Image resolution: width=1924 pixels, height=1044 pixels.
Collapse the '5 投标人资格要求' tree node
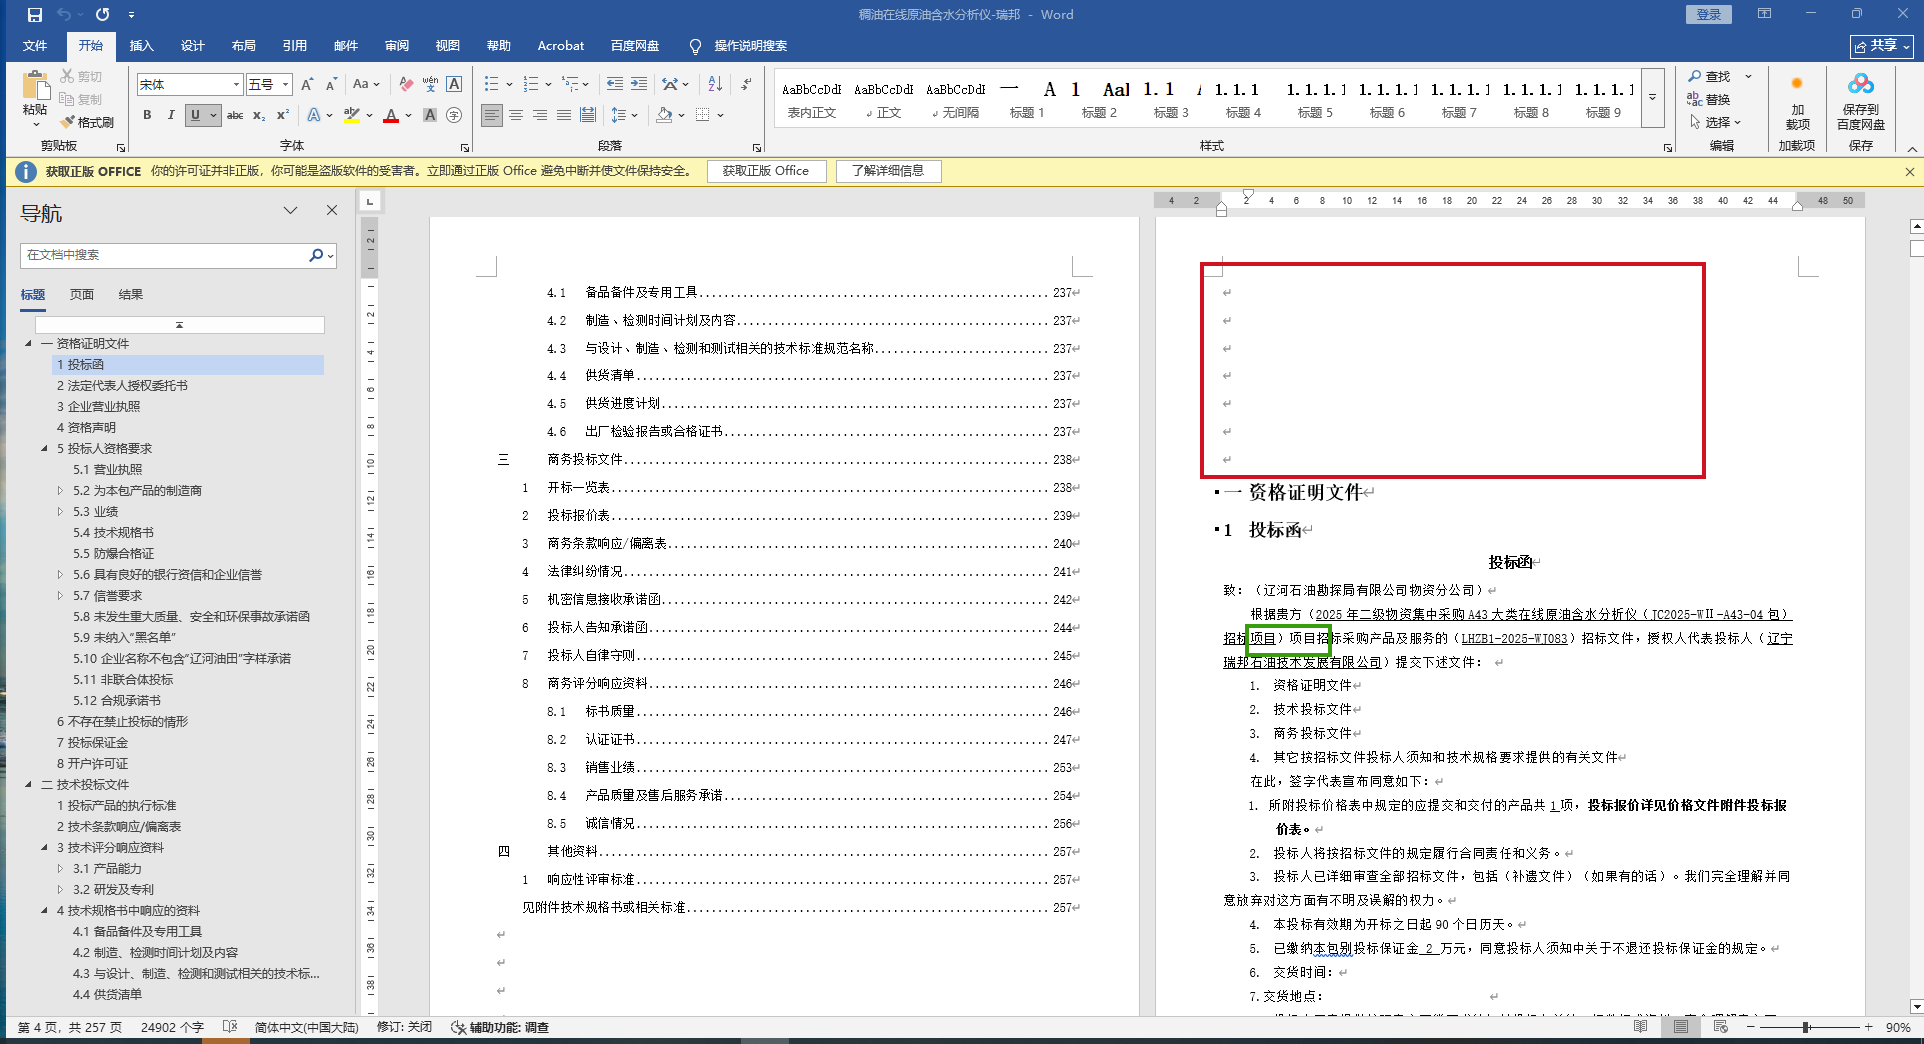(x=44, y=449)
